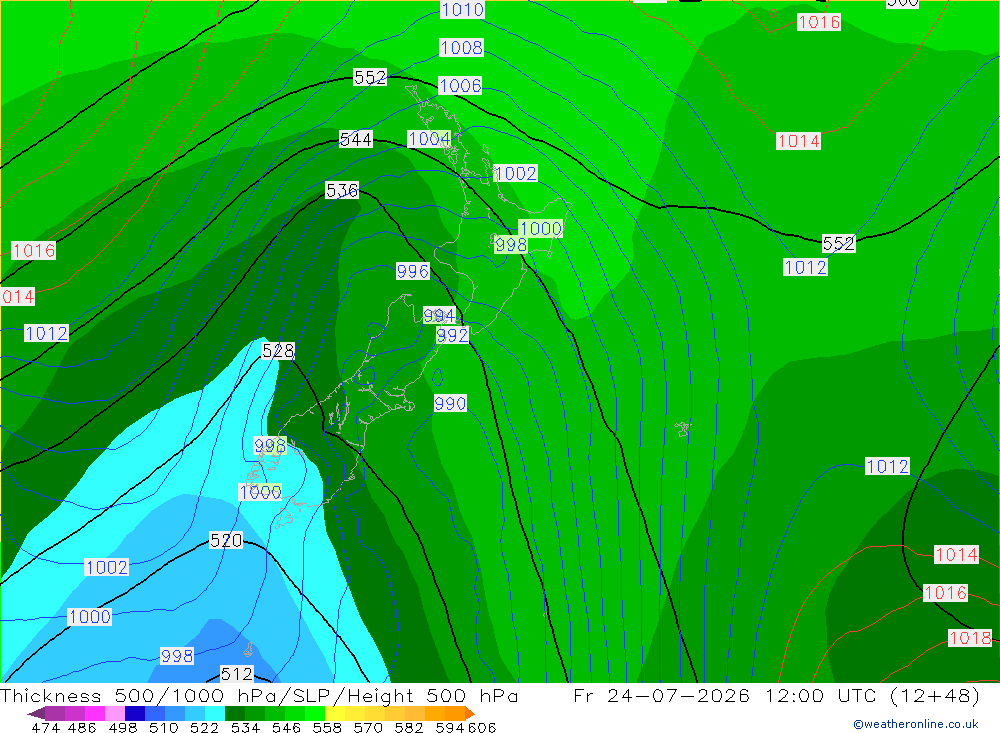Click the red 1016 label above 014
The width and height of the screenshot is (1000, 733).
click(x=34, y=250)
